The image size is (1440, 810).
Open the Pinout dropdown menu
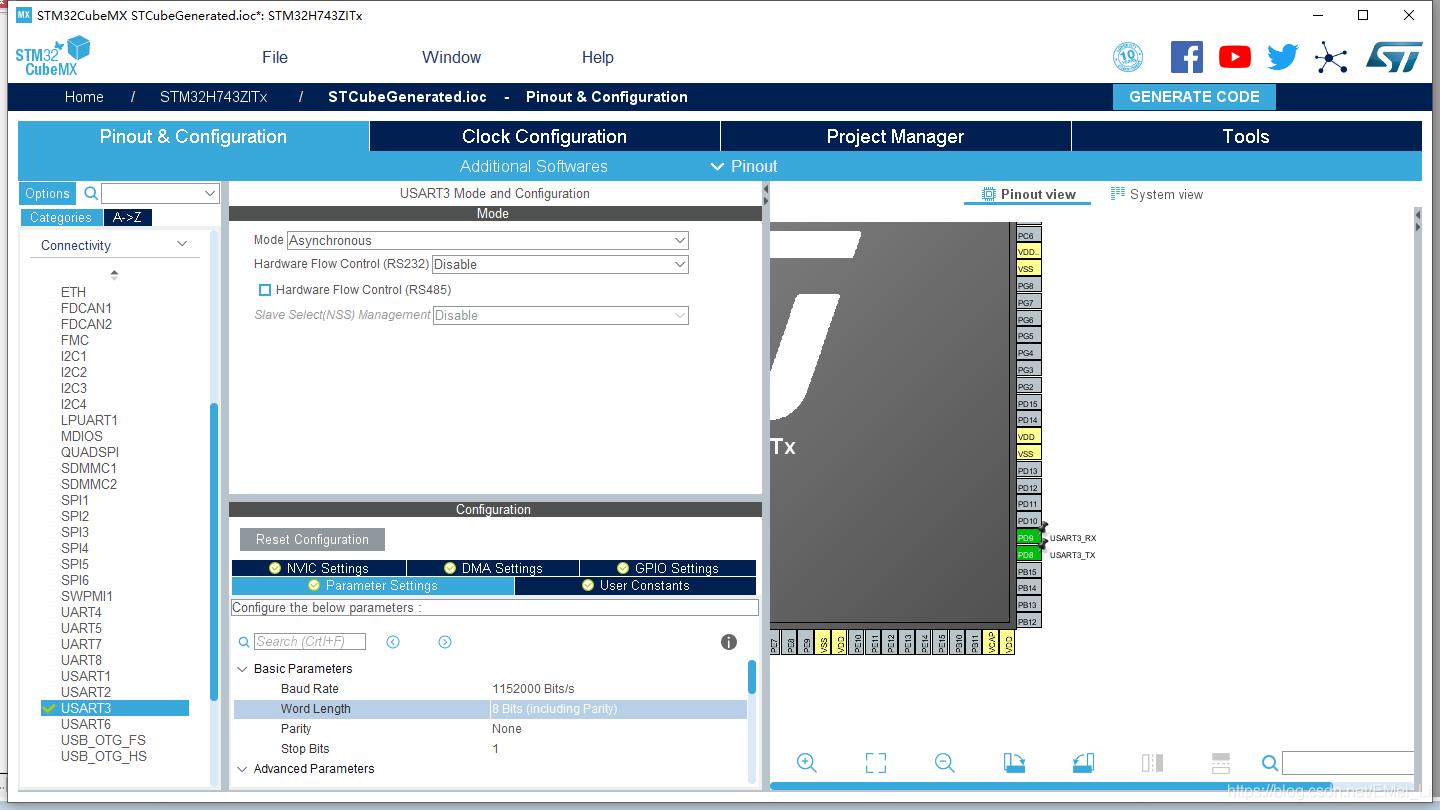tap(744, 166)
